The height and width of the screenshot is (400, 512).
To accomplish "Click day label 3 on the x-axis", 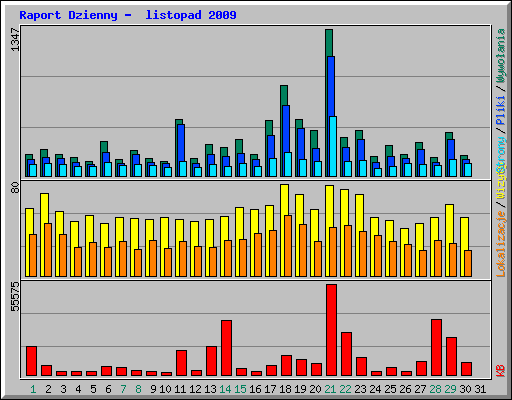I will [x=63, y=389].
